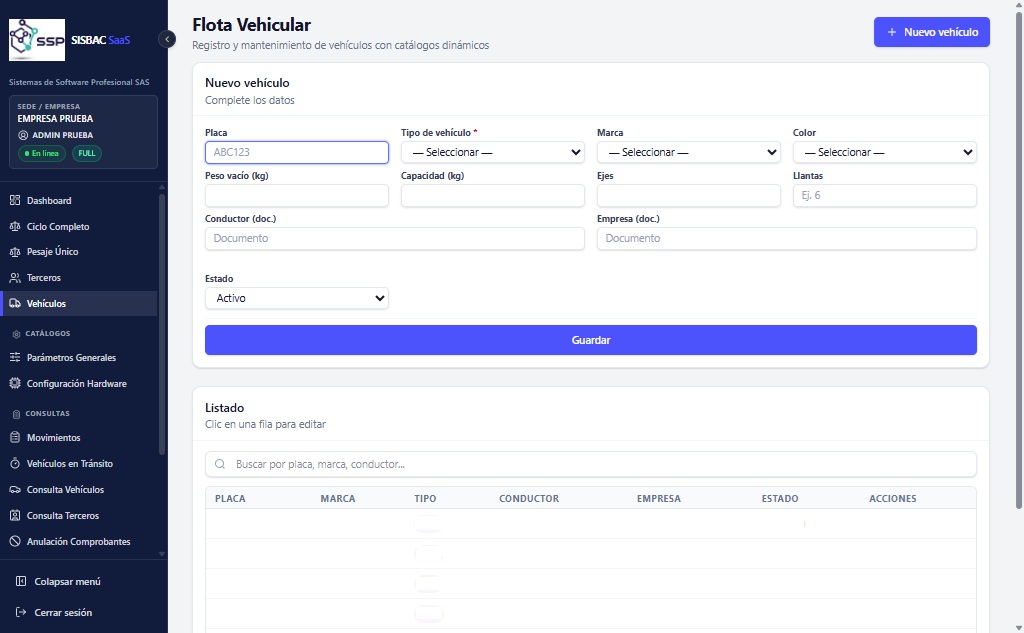Image resolution: width=1024 pixels, height=633 pixels.
Task: Save the vehicle with the Guardar button
Action: (591, 340)
